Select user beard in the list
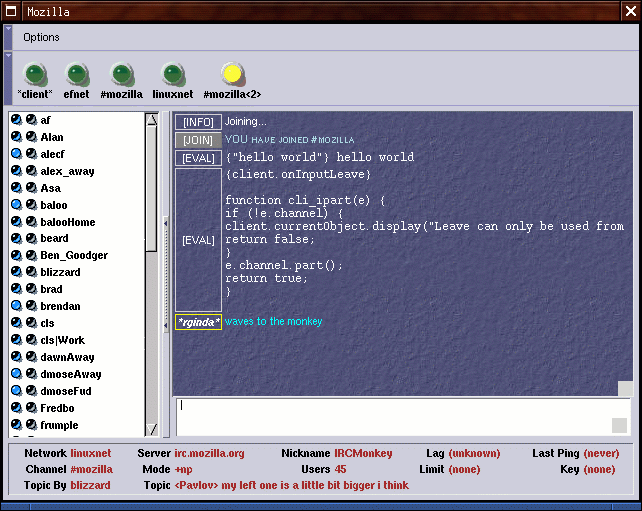The image size is (642, 511). point(54,238)
